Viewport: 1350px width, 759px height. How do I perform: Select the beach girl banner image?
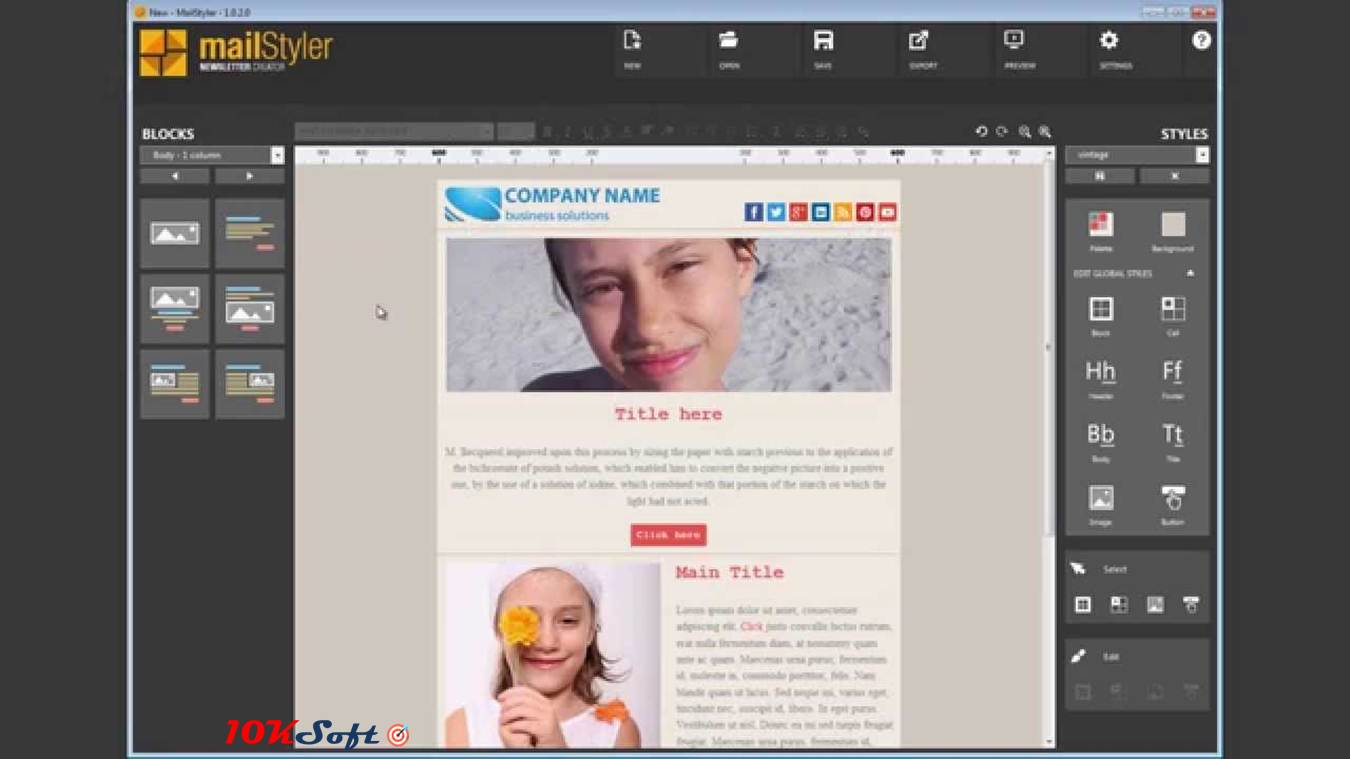coord(668,314)
